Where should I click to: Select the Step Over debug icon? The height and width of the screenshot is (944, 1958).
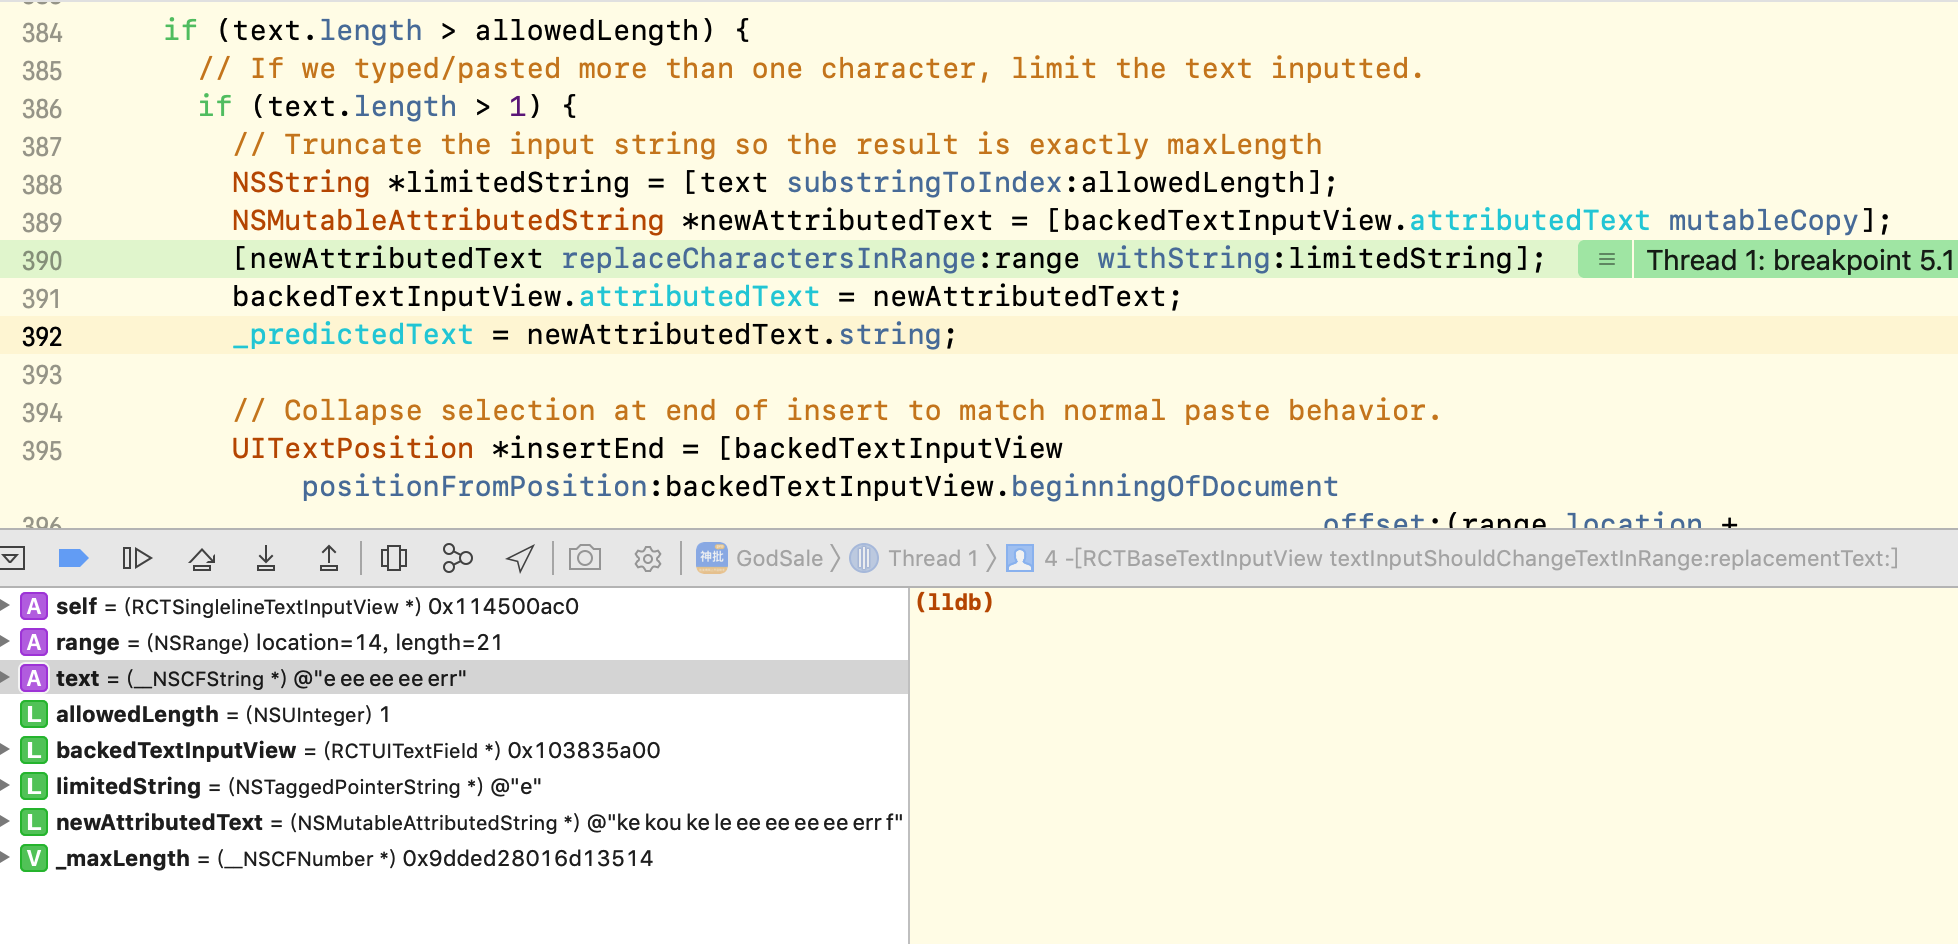pyautogui.click(x=201, y=558)
